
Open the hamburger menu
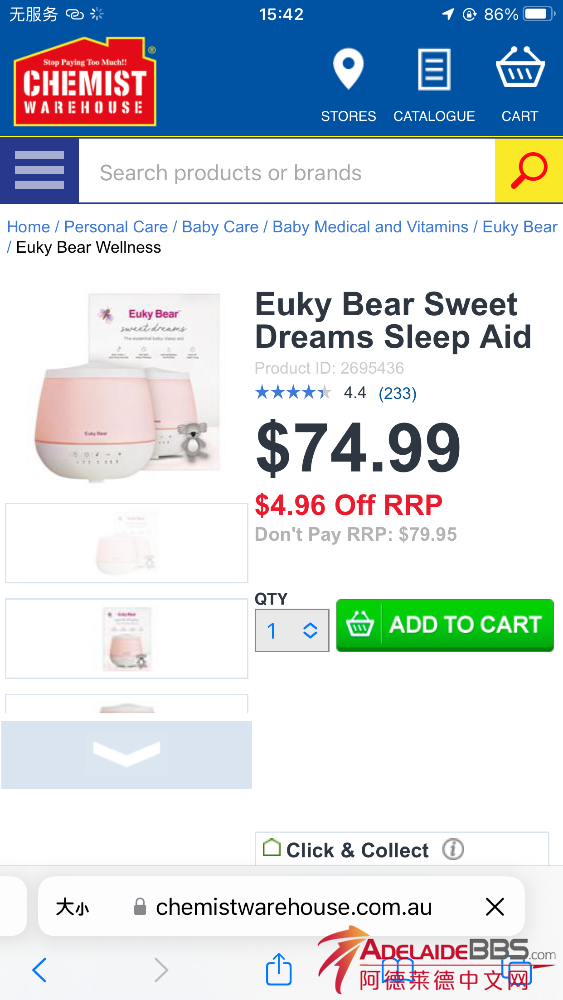tap(40, 171)
